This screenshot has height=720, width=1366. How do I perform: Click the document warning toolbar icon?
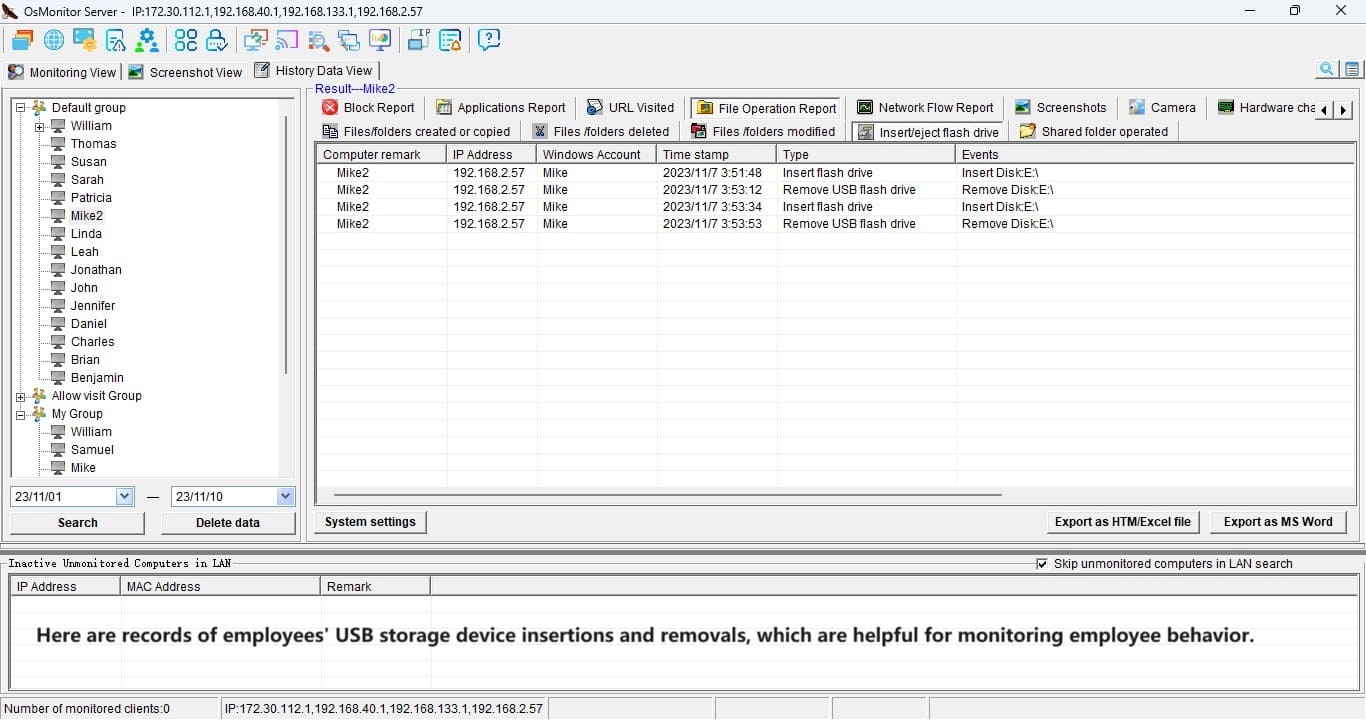point(116,39)
